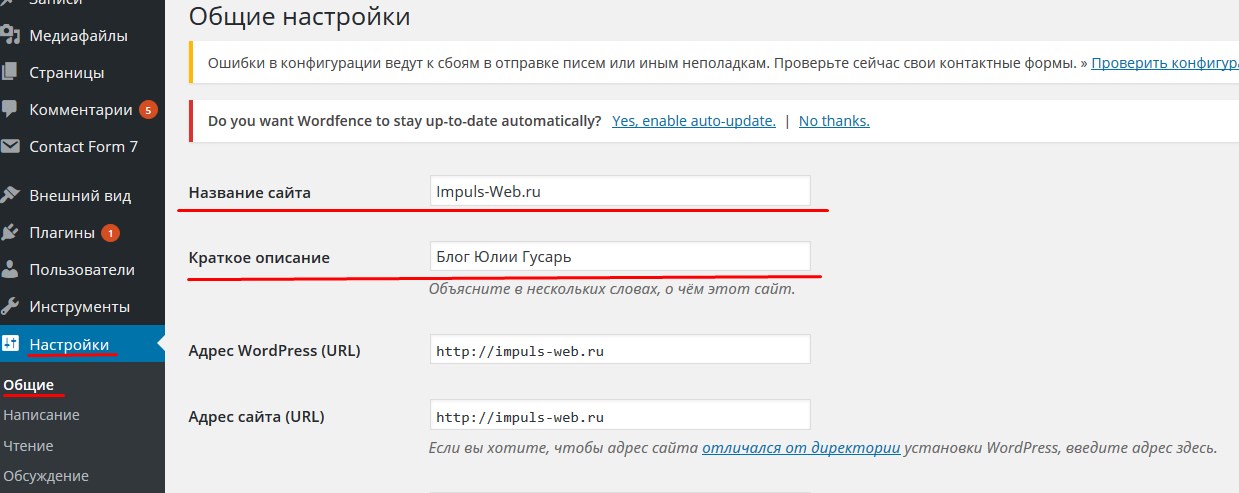Viewport: 1239px width, 493px height.
Task: Click the Appearance paintbrush icon
Action: 10,196
